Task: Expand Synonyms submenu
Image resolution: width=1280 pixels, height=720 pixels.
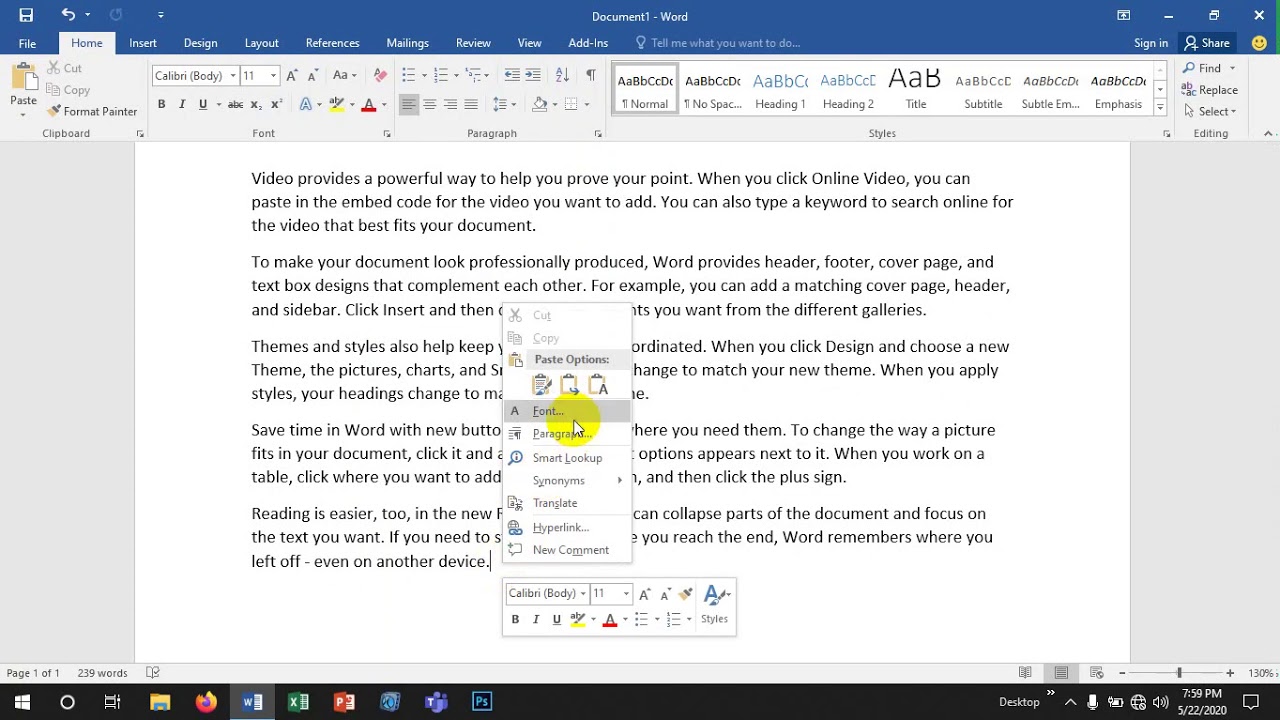Action: [567, 480]
